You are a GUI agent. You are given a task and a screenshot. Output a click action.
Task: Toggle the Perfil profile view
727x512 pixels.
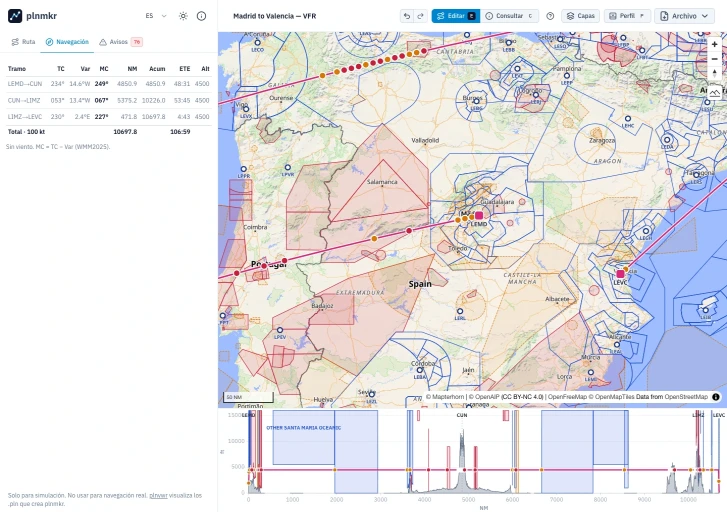click(627, 16)
